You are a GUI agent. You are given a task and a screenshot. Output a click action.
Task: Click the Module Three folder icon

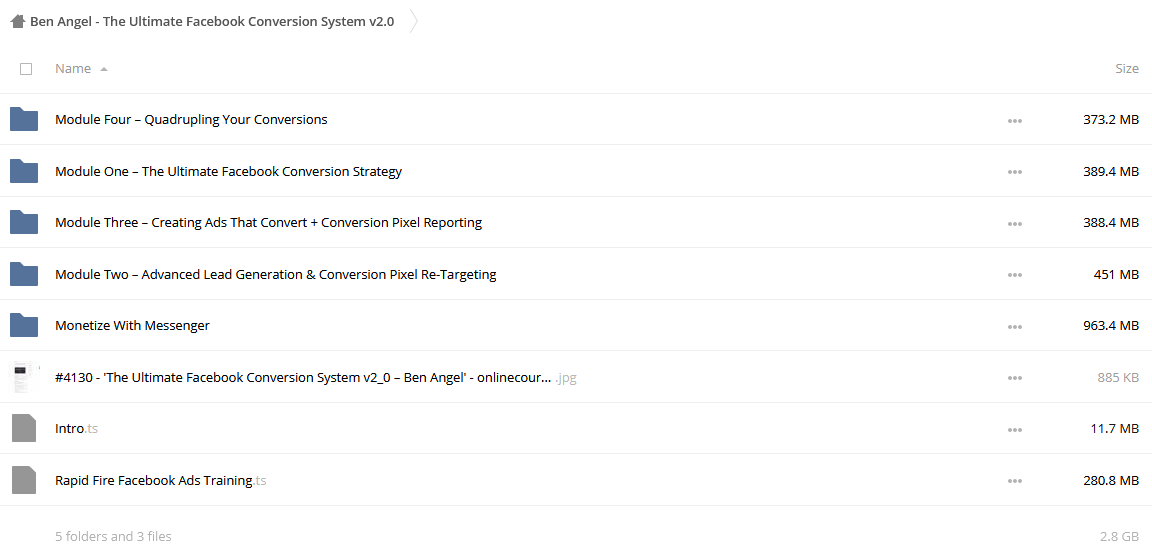24,222
